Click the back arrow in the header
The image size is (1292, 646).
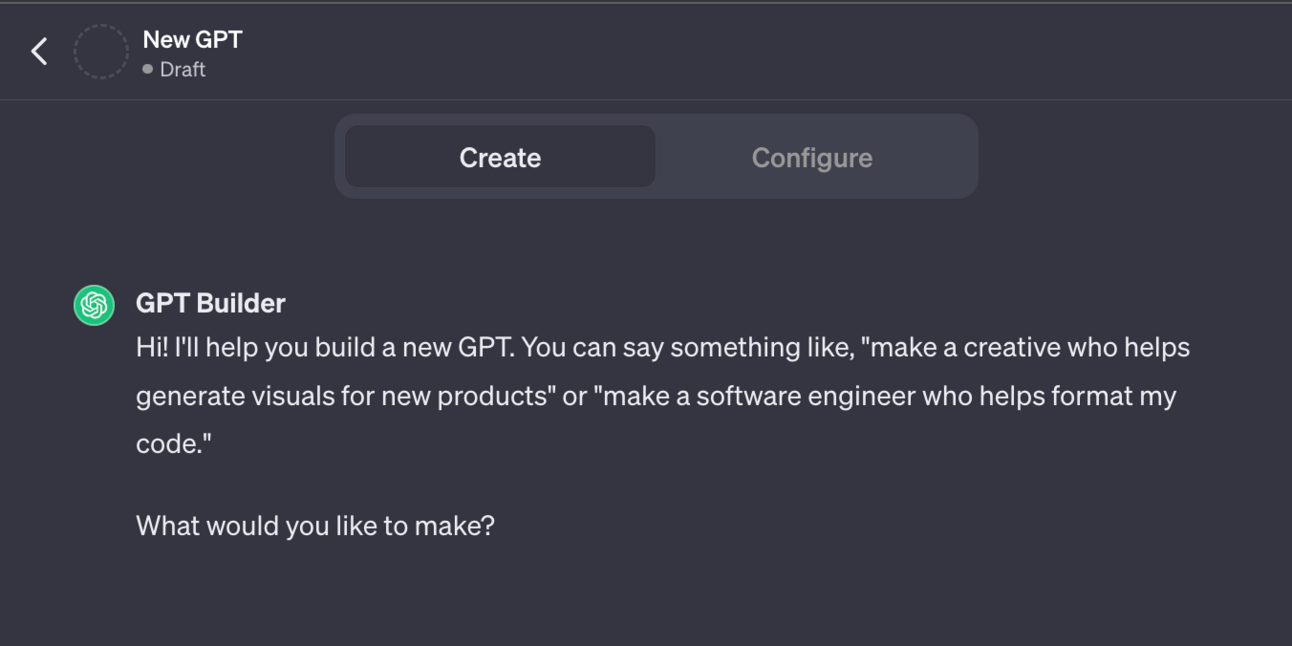click(x=39, y=51)
